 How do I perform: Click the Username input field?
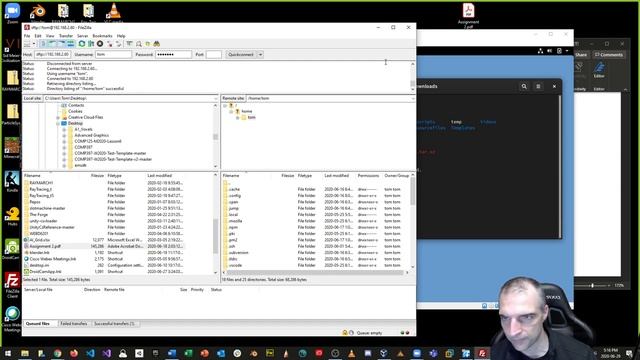(113, 54)
